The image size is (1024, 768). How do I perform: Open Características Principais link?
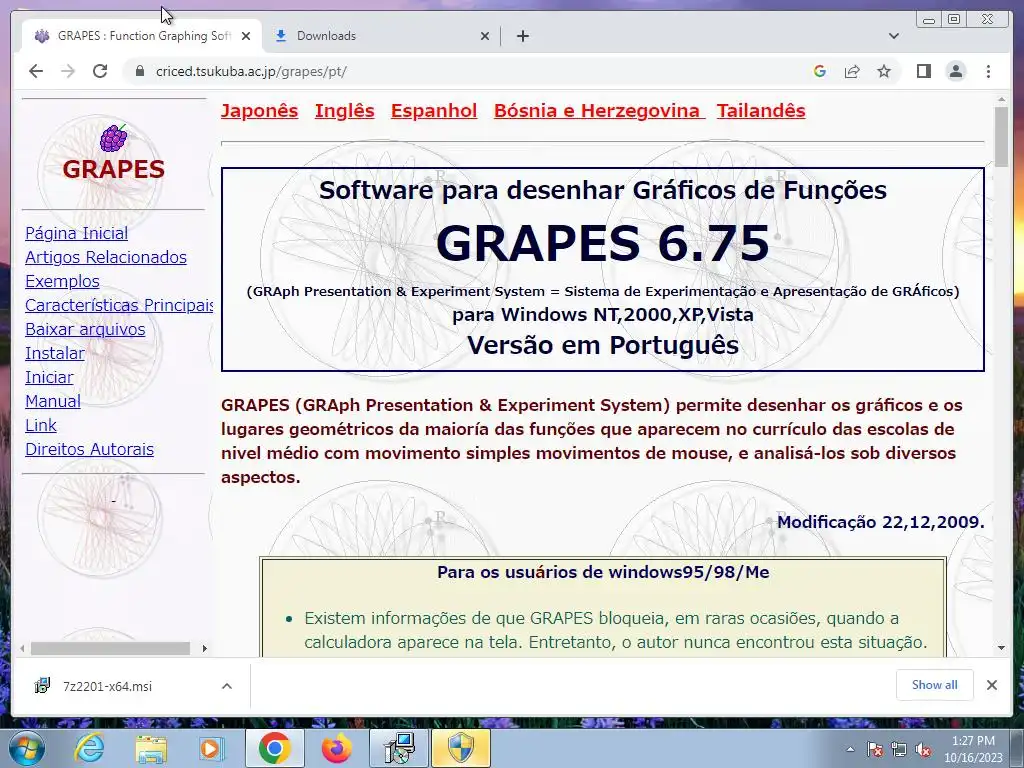click(120, 305)
